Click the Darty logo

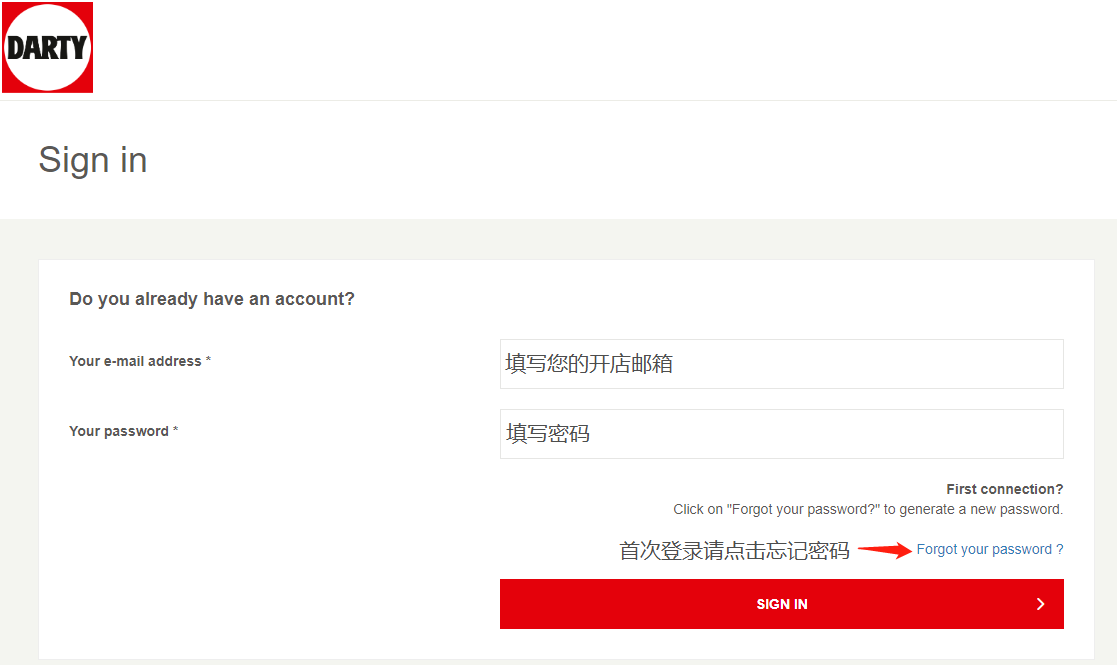tap(47, 47)
